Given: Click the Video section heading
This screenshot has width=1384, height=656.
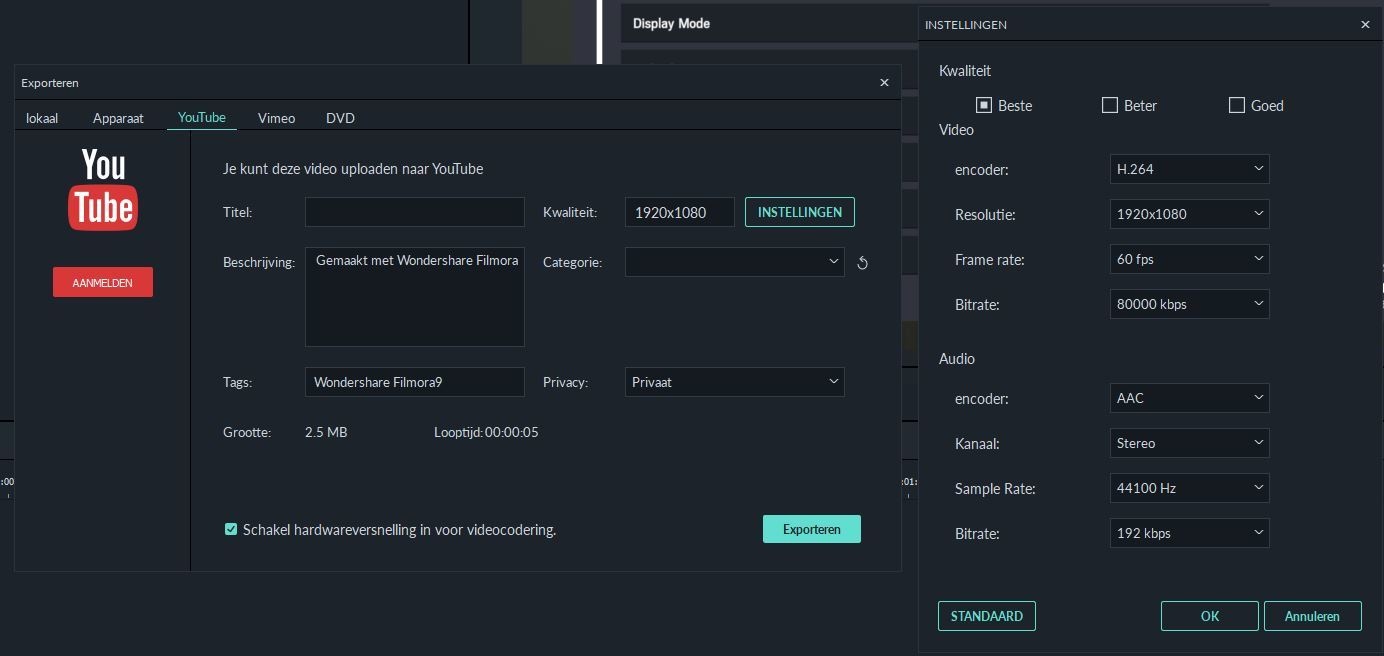Looking at the screenshot, I should [956, 129].
